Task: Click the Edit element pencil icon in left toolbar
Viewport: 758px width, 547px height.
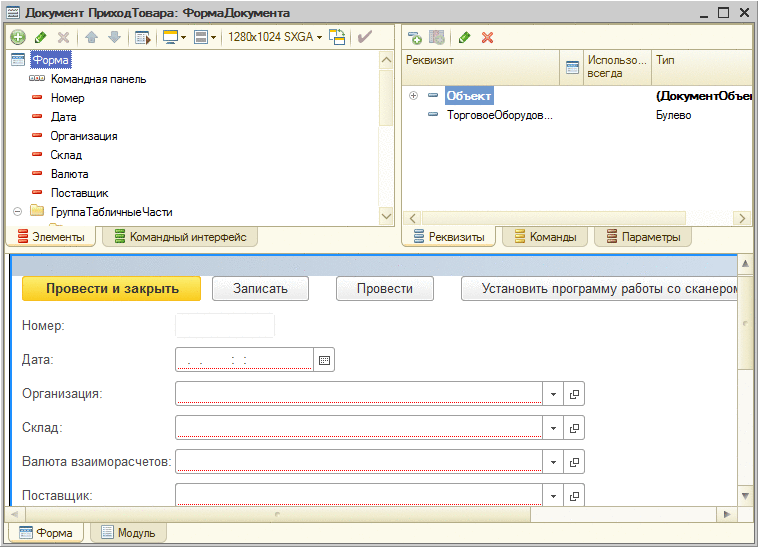Action: (x=41, y=37)
